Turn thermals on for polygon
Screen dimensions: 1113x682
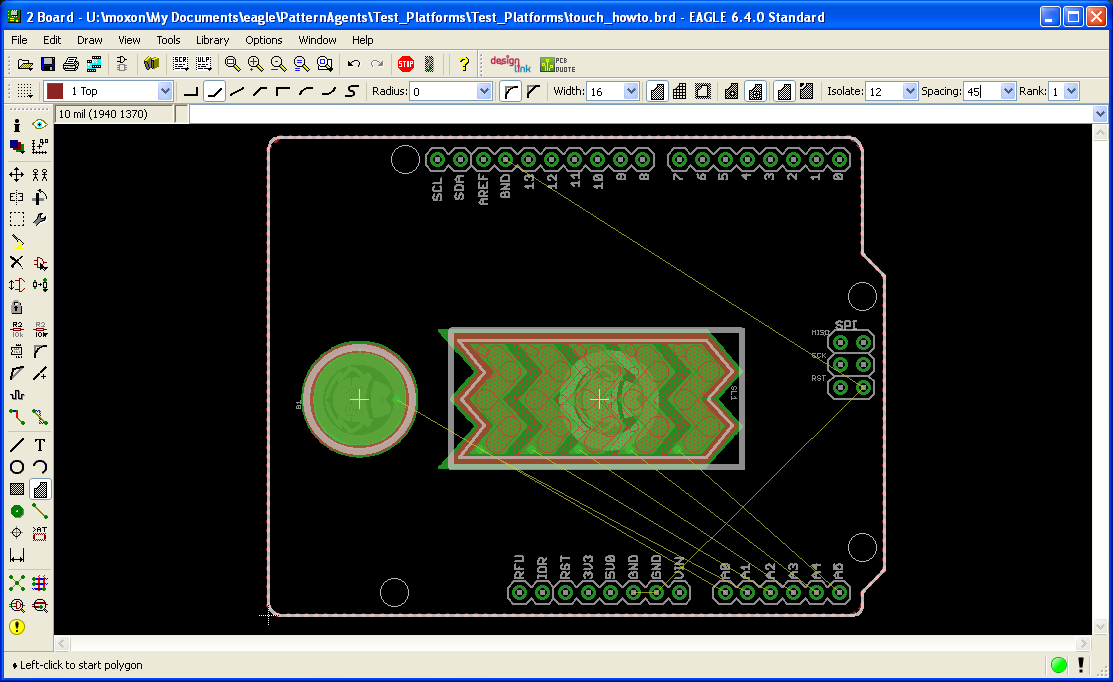[755, 91]
